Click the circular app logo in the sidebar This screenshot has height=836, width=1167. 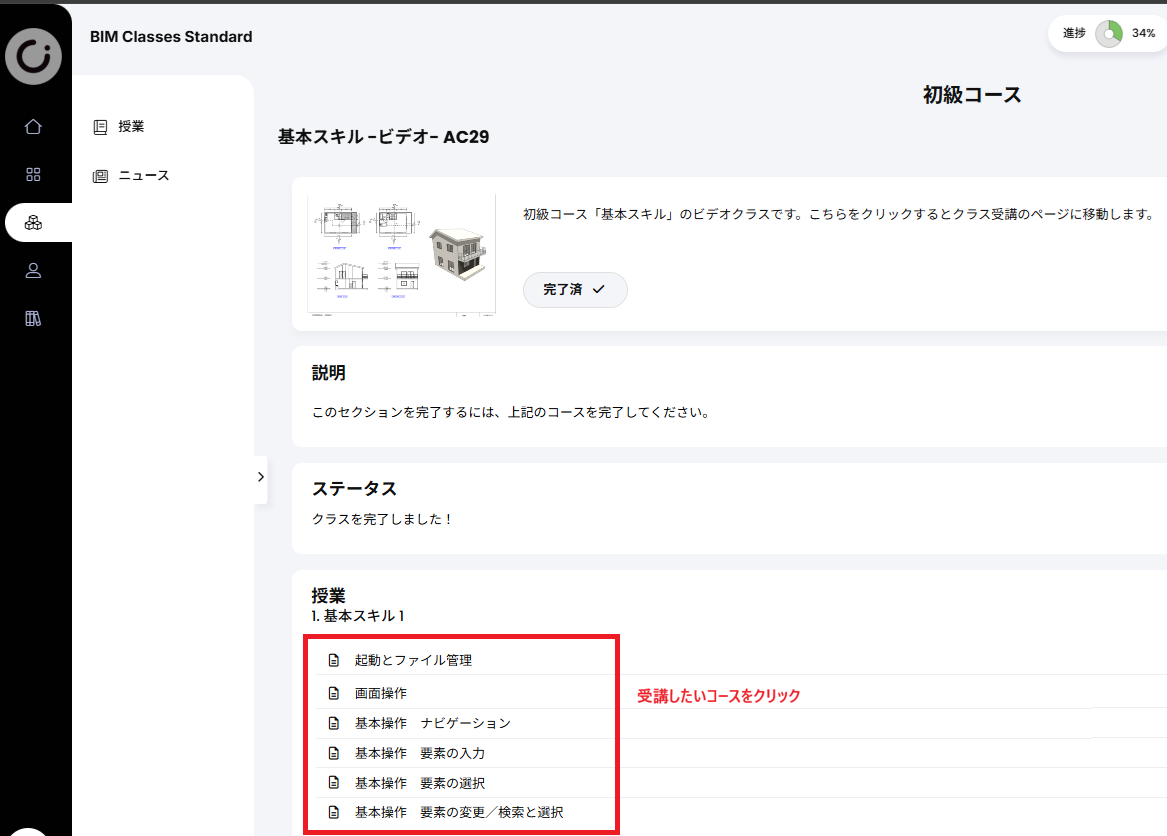point(33,56)
